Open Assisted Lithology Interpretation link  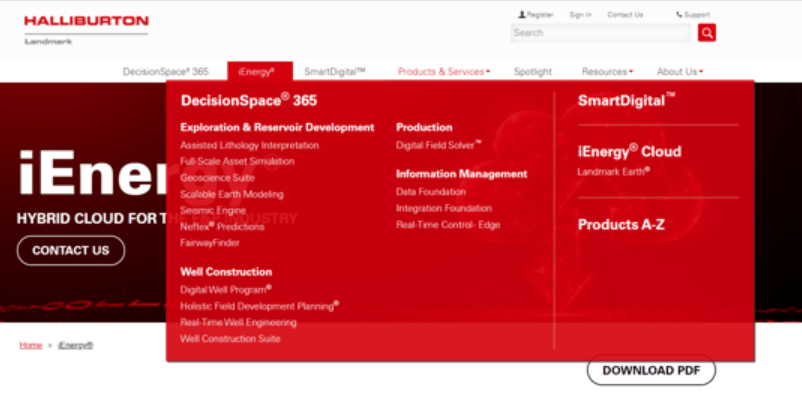(x=249, y=145)
